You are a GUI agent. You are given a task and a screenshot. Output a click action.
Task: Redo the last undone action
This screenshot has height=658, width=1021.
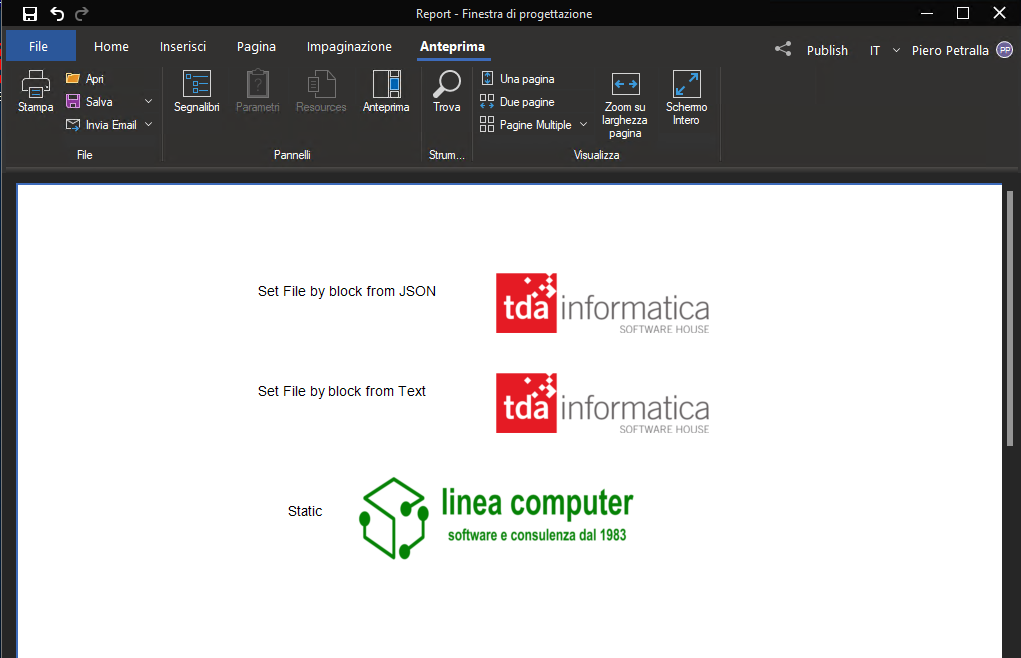coord(81,14)
